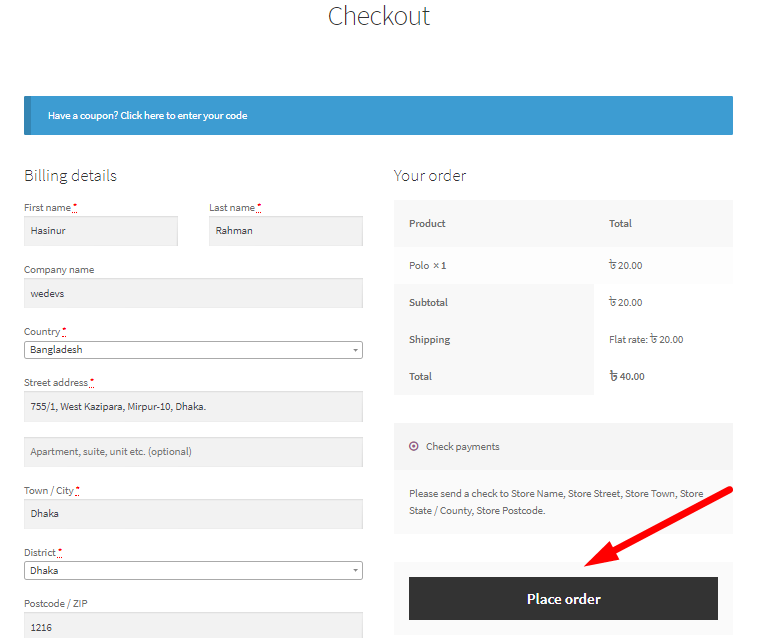The height and width of the screenshot is (638, 758).
Task: Click the Place order button
Action: coord(563,598)
